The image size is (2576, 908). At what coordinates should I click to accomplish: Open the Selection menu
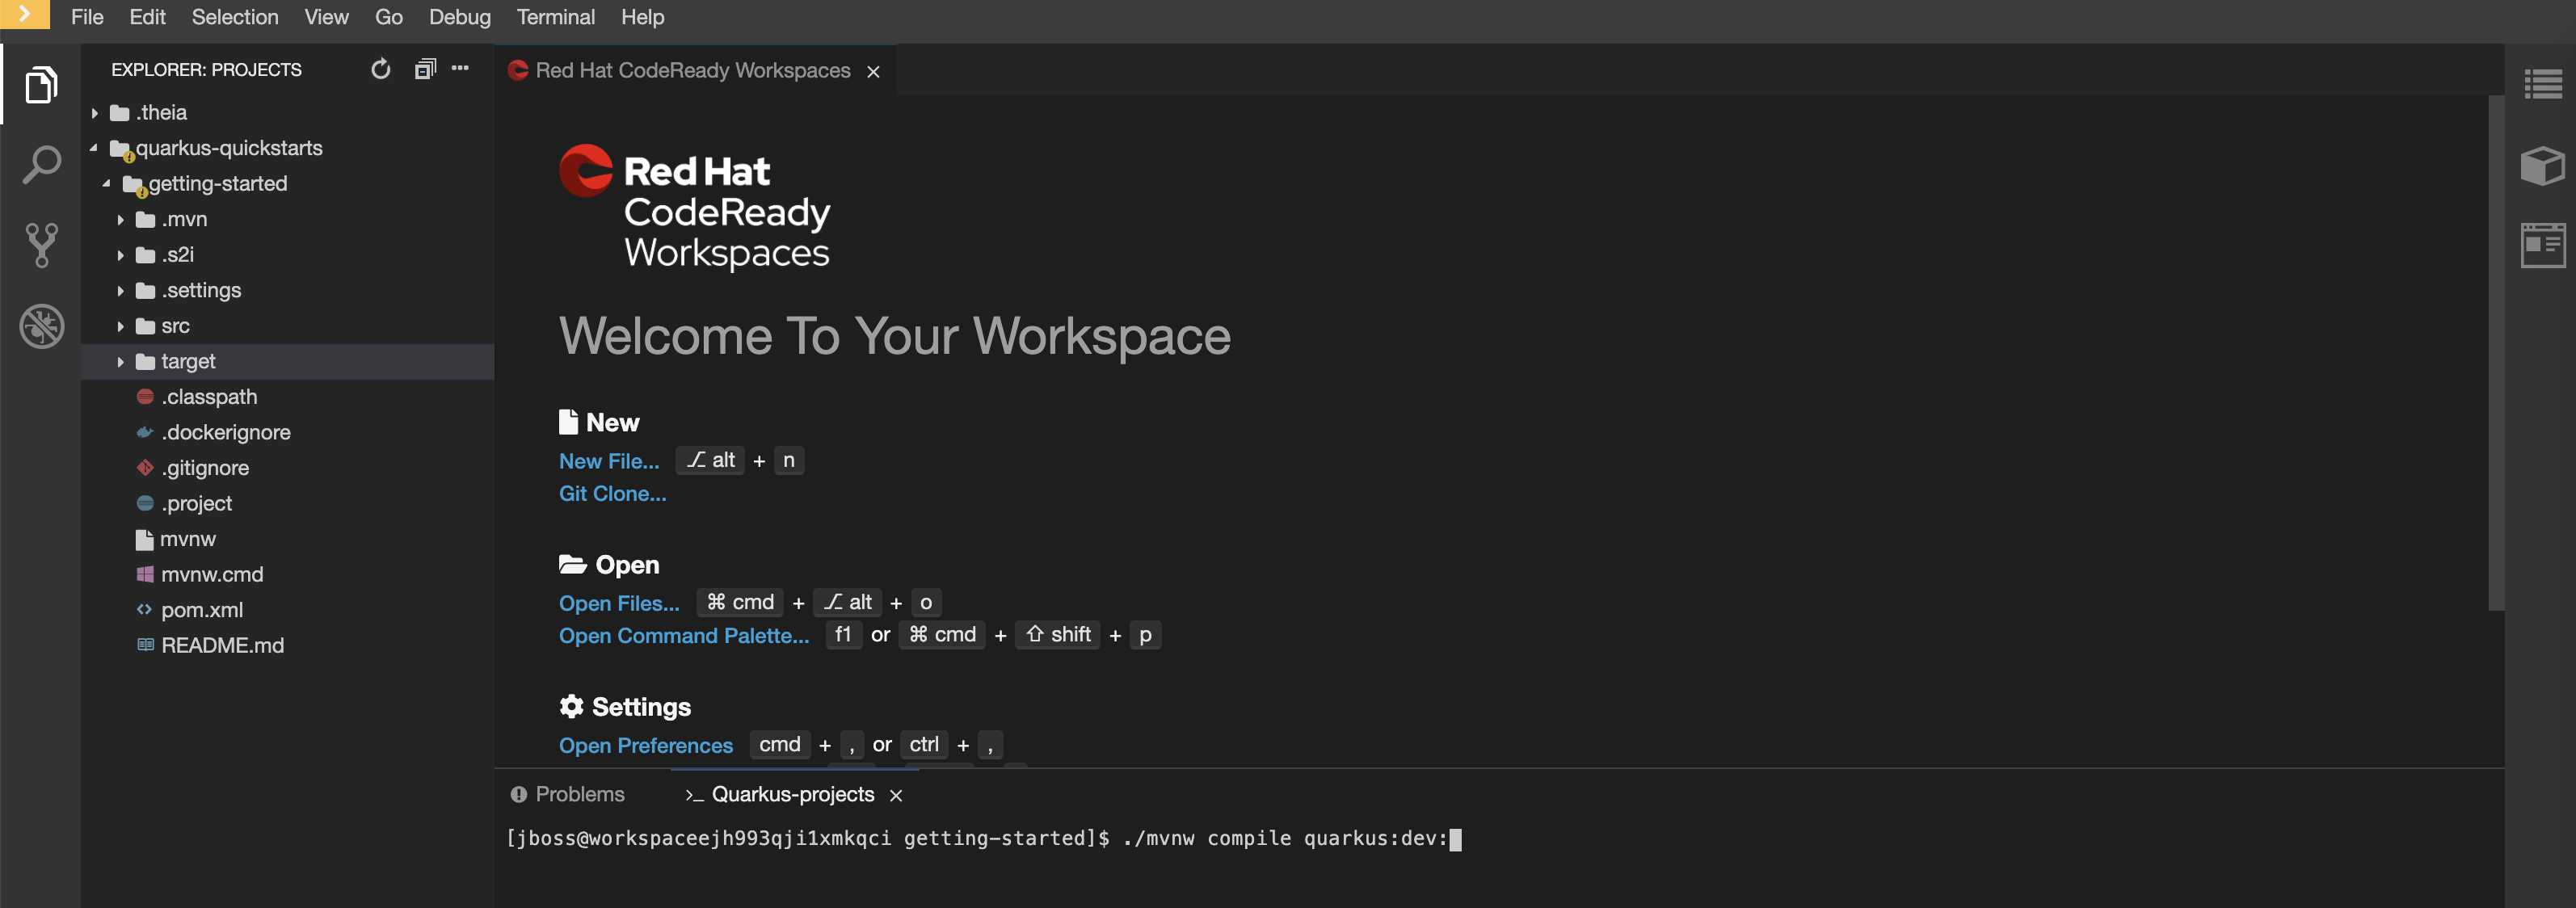pos(235,17)
